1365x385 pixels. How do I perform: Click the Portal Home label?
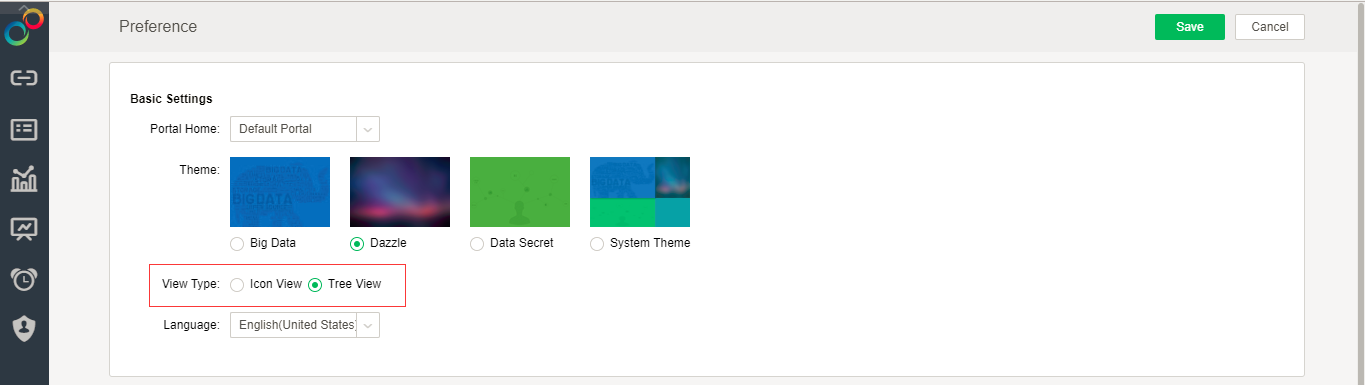pyautogui.click(x=185, y=129)
